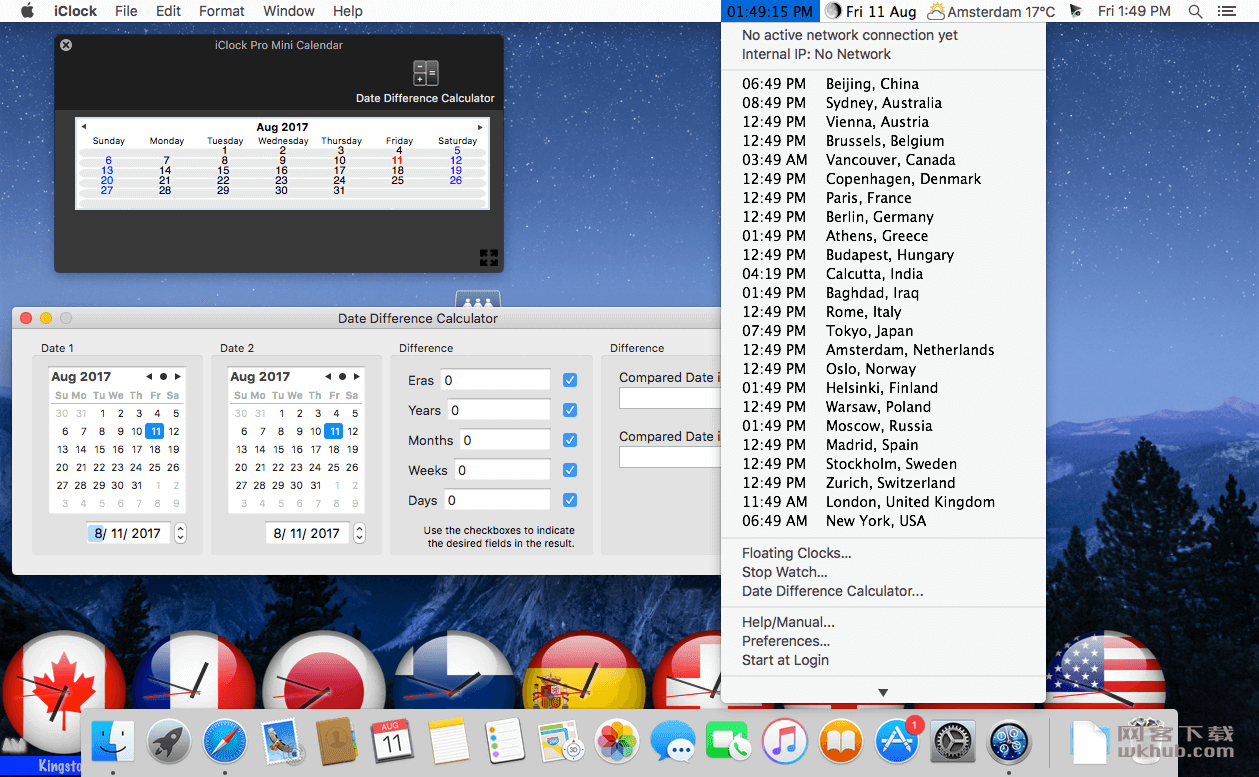Open the iClock application menu
Image resolution: width=1259 pixels, height=777 pixels.
[x=74, y=11]
